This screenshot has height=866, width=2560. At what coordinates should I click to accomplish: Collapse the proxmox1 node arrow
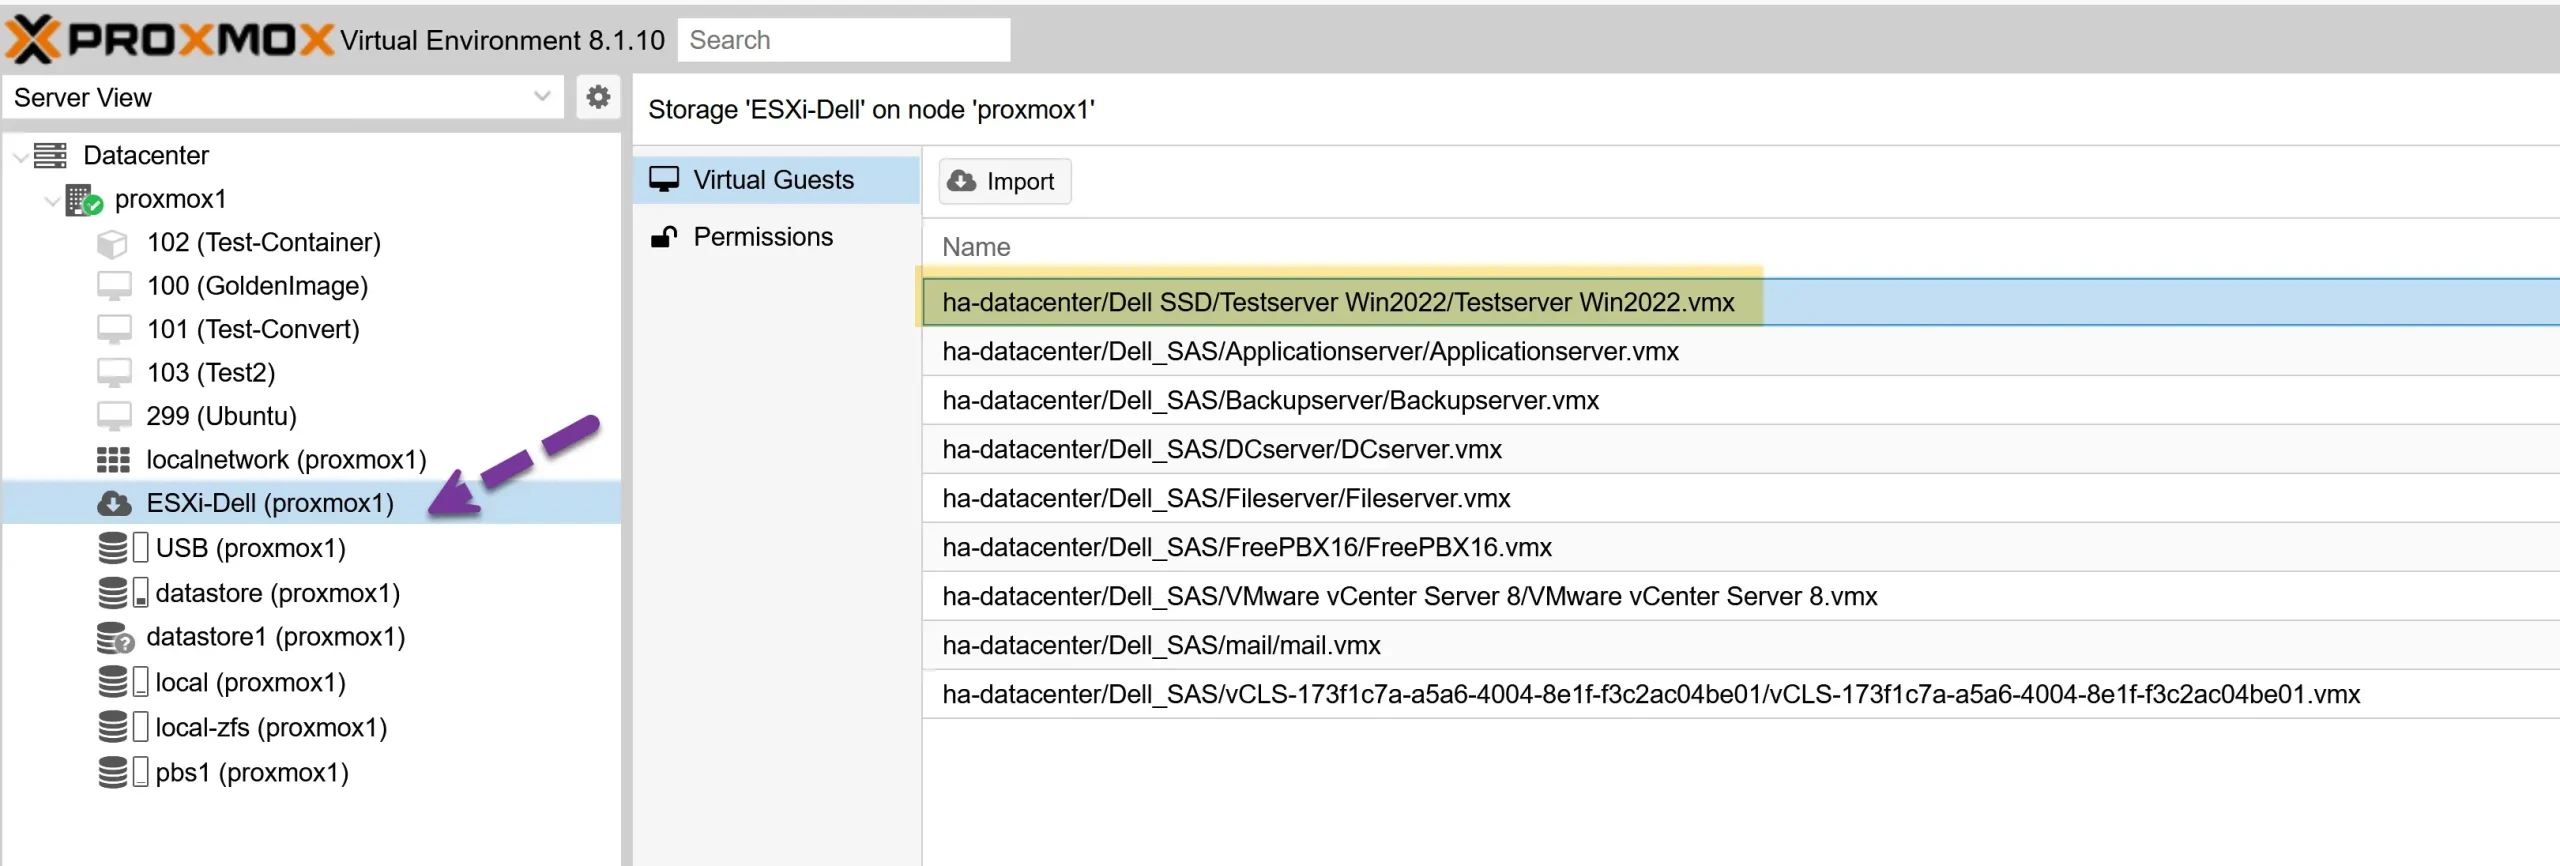pyautogui.click(x=52, y=200)
